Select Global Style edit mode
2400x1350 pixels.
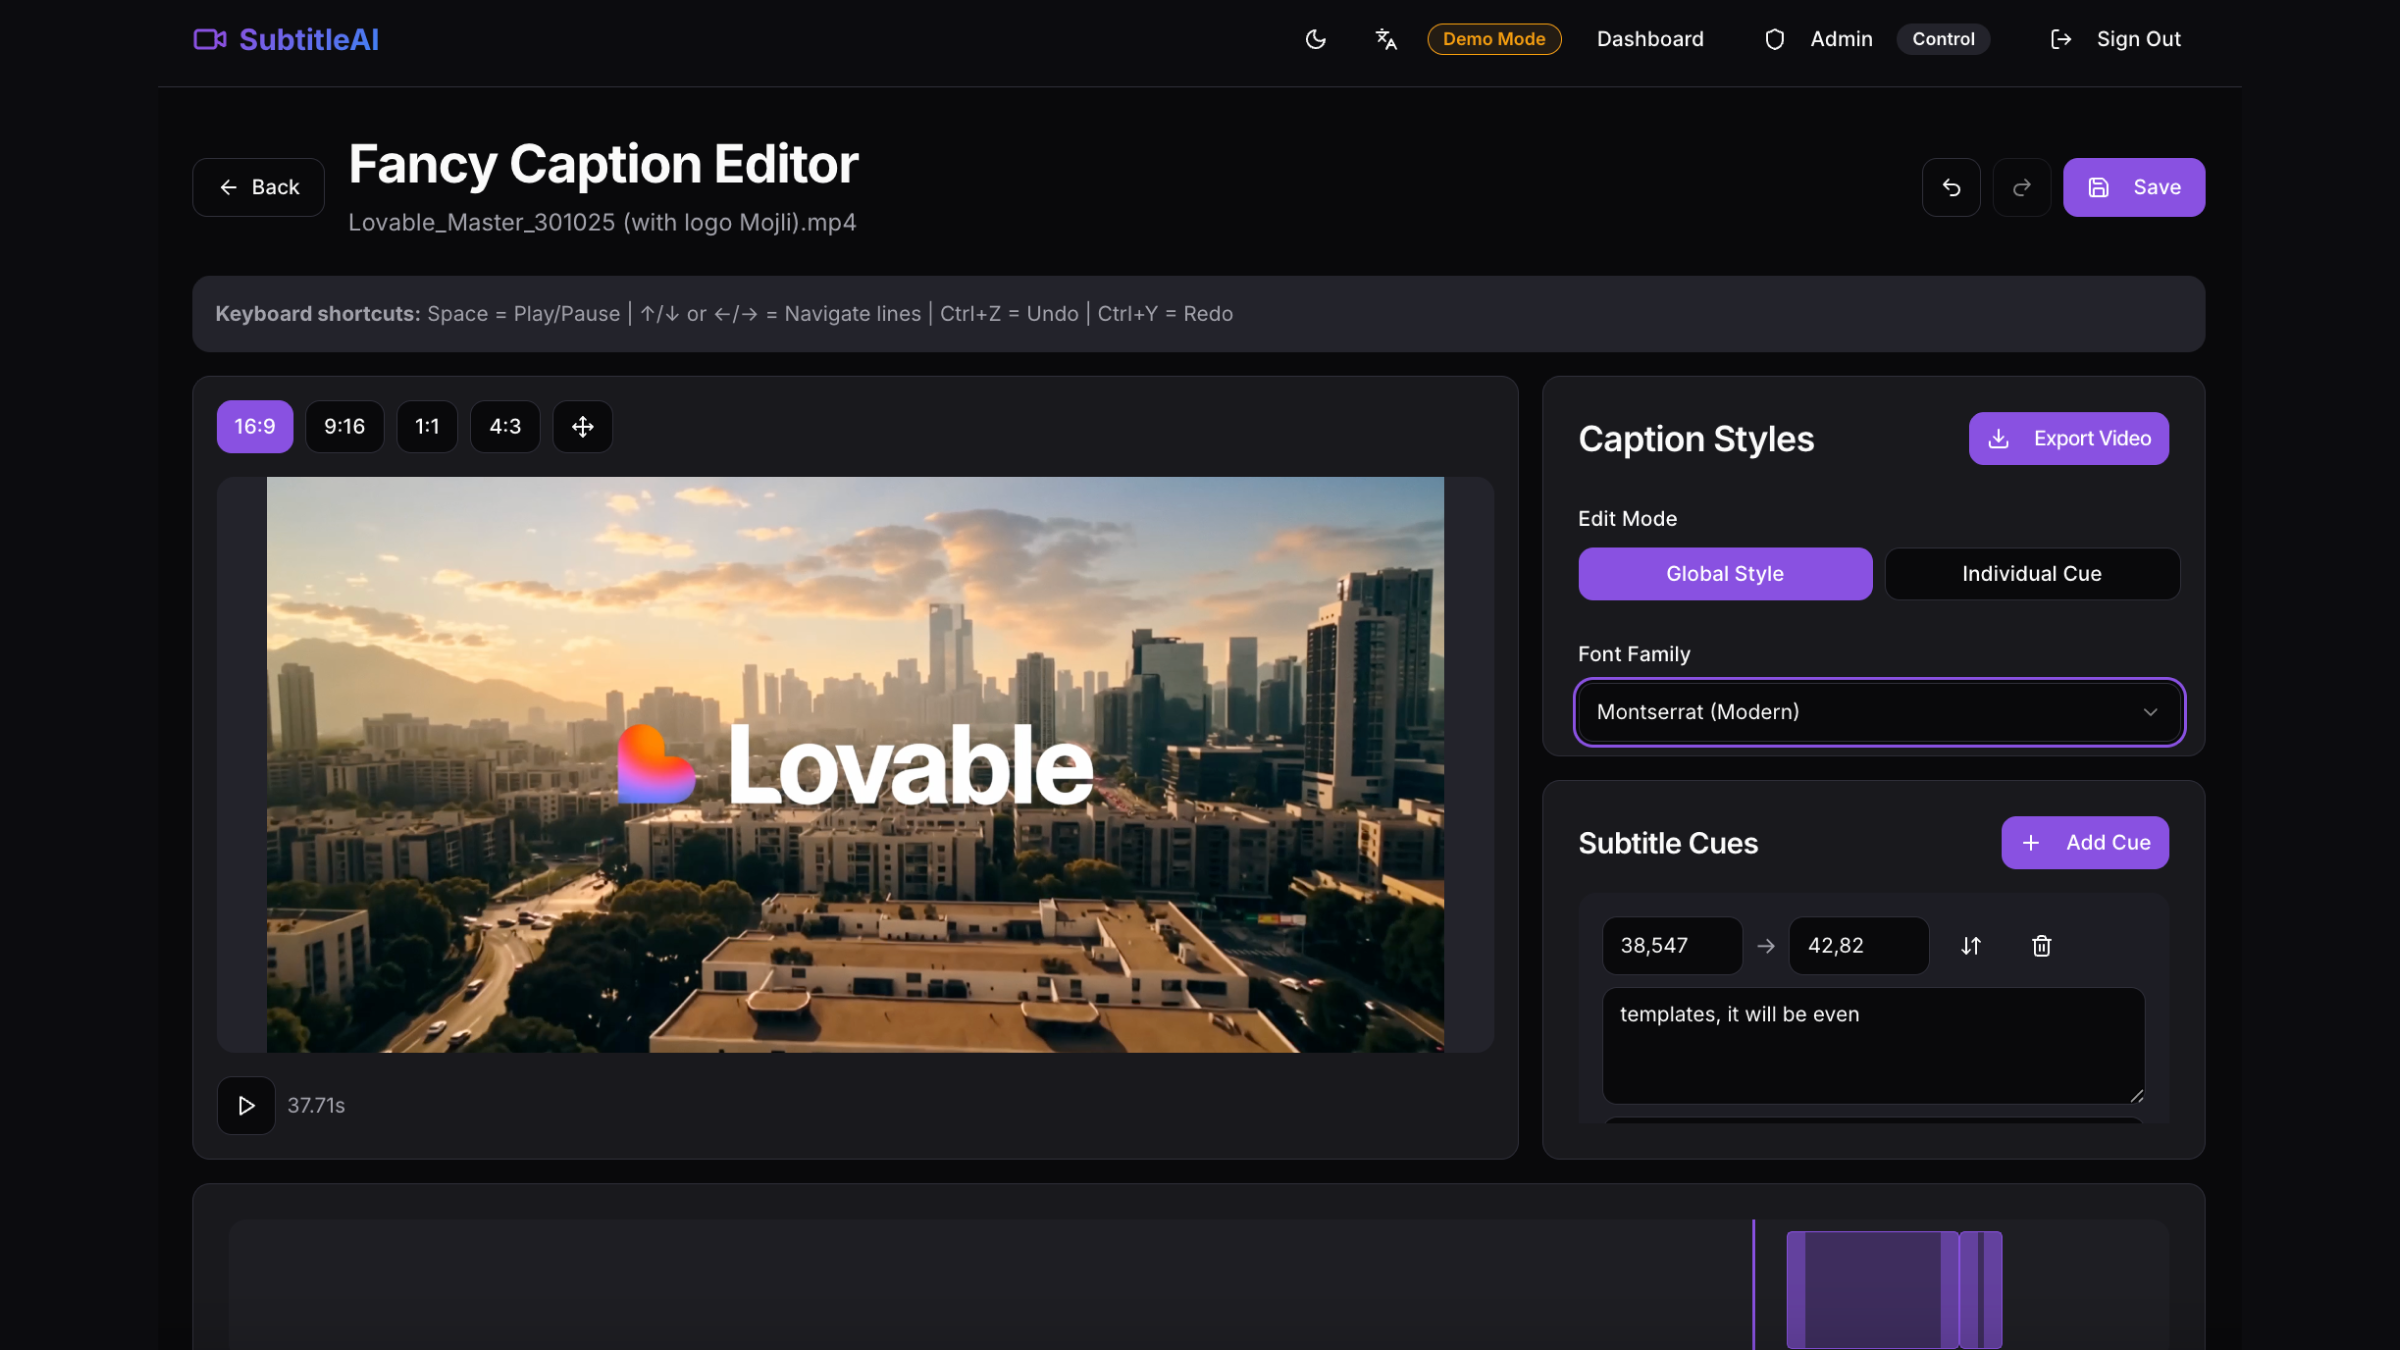pyautogui.click(x=1724, y=574)
